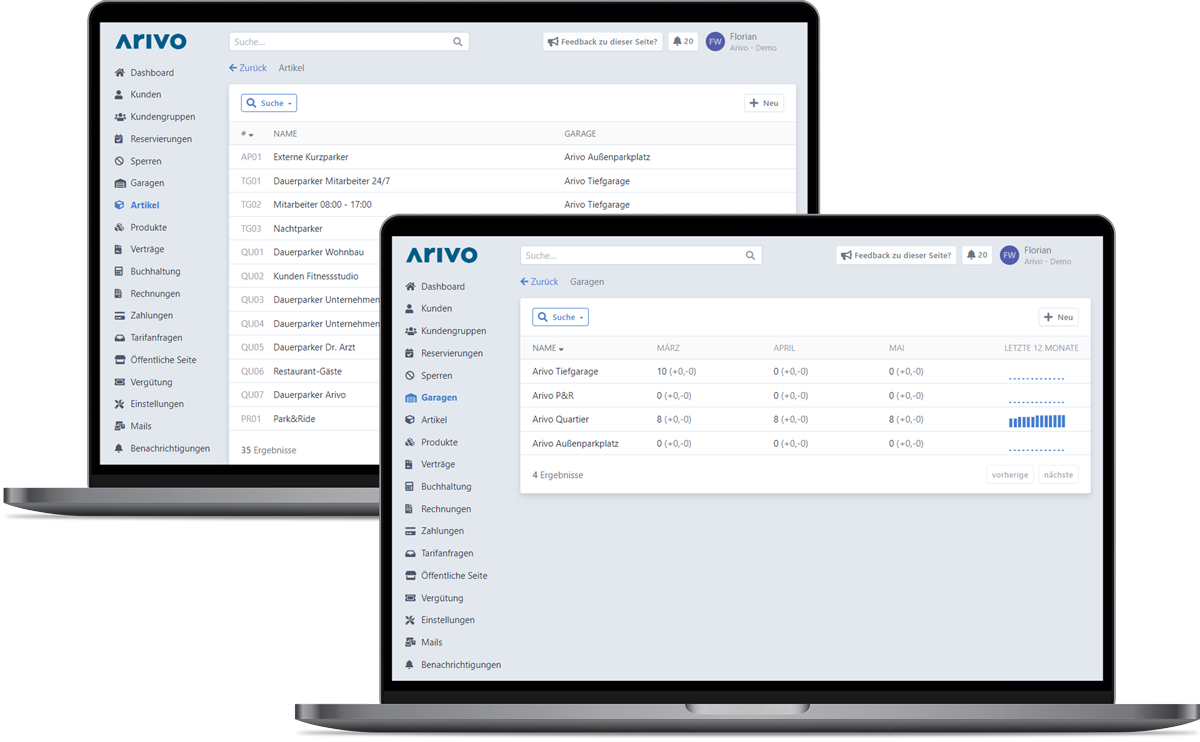Focus search field in front window
The image size is (1200, 742).
(641, 256)
